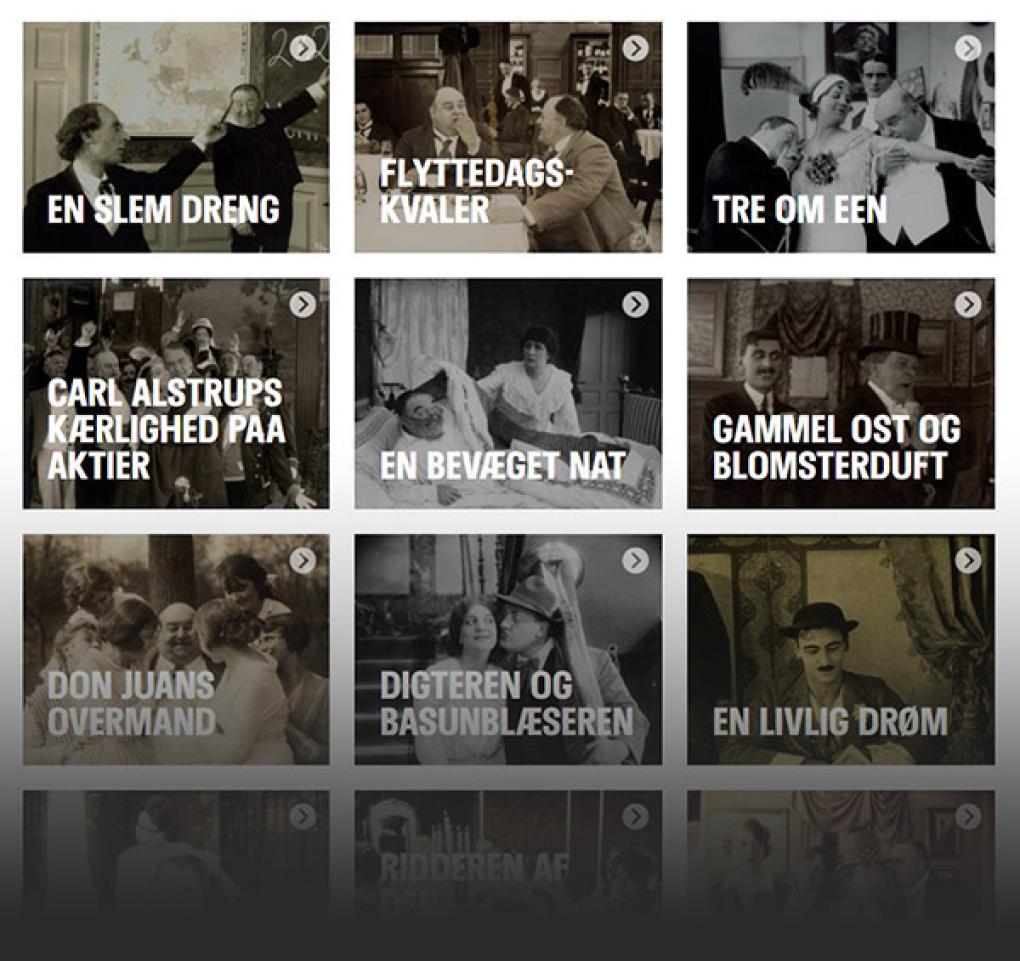Click arrow icon on Don Juans Overmand card

[x=302, y=560]
